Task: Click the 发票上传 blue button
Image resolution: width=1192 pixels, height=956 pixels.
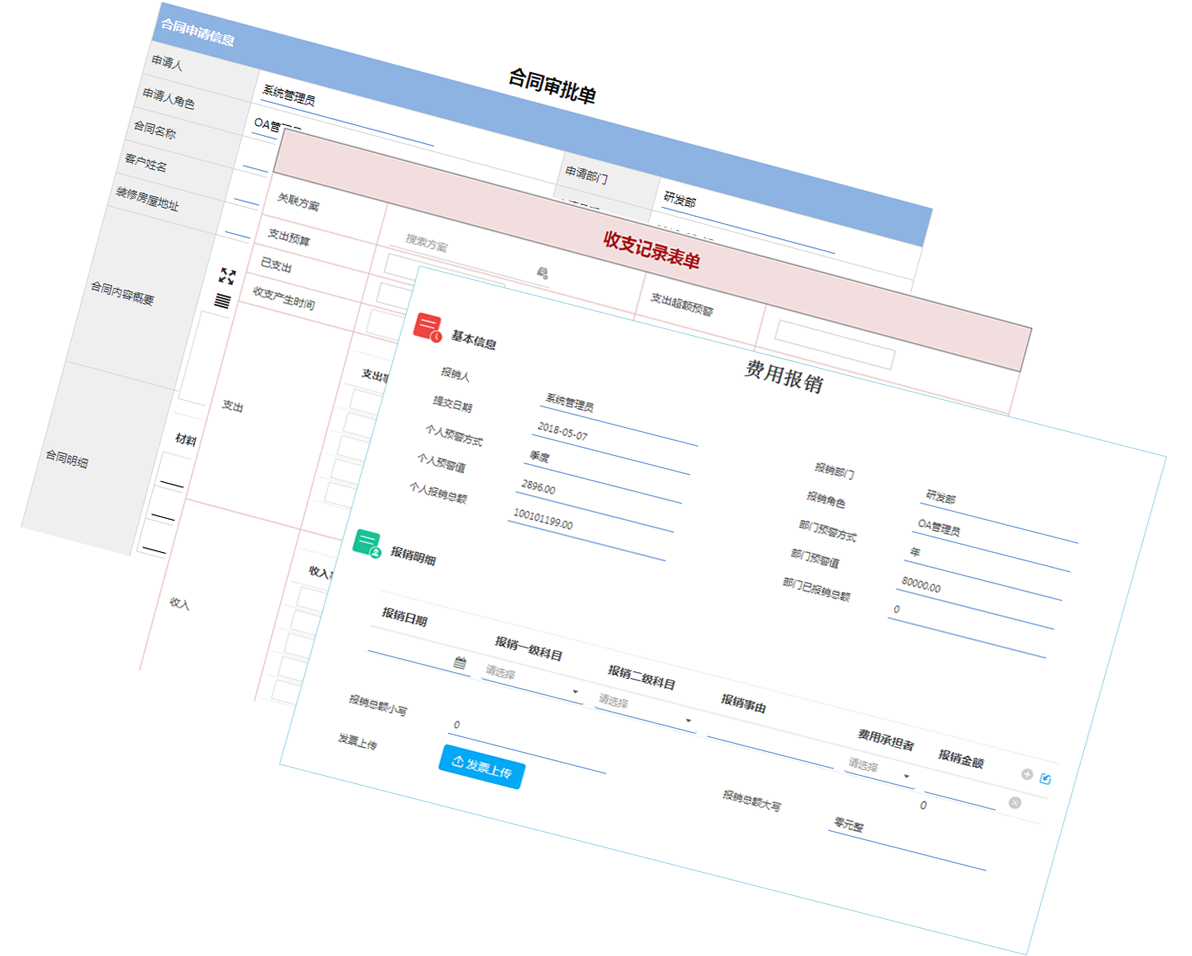Action: (482, 768)
